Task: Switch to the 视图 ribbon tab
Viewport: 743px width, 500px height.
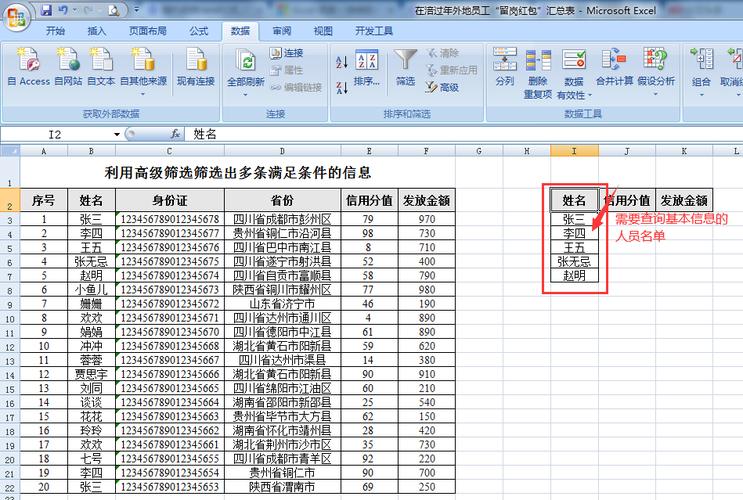Action: [x=323, y=31]
